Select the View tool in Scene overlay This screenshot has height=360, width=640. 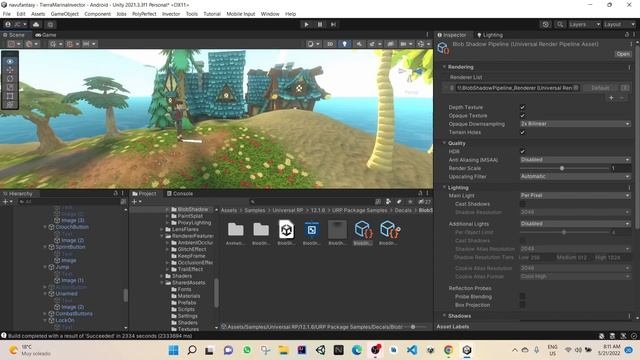click(10, 62)
